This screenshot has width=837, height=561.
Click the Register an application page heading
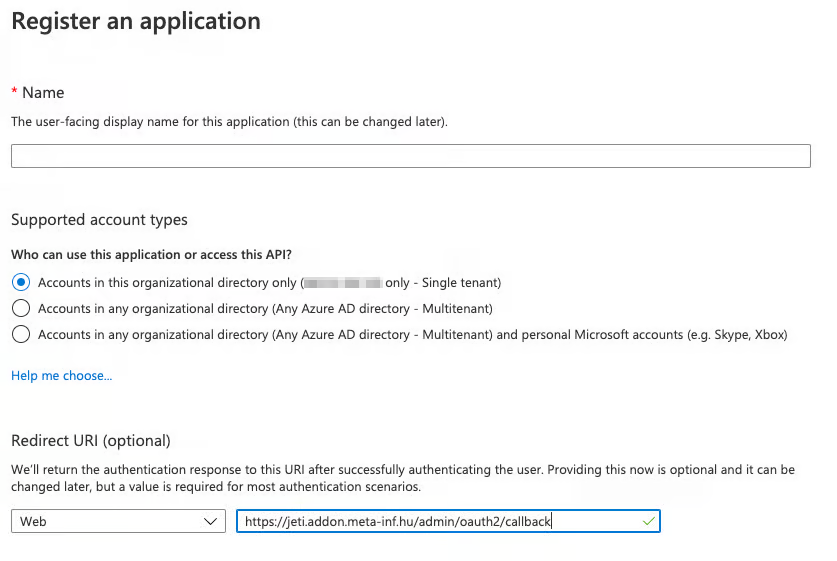click(136, 20)
